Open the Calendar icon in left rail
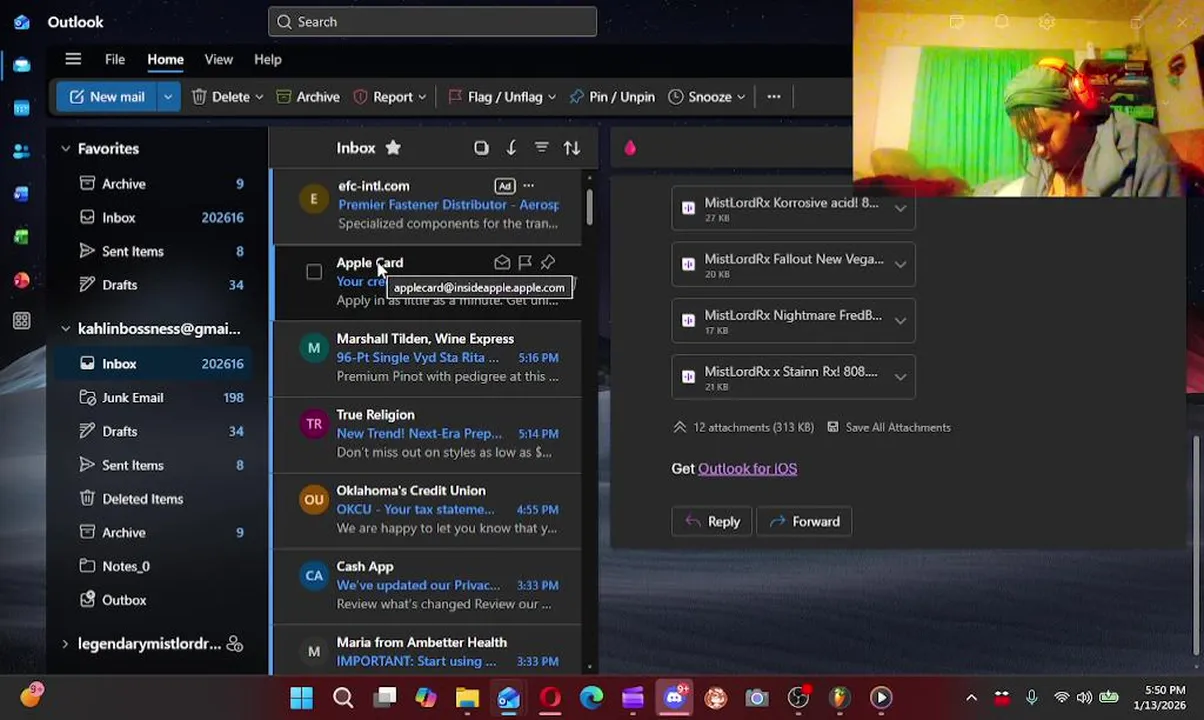Screen dimensions: 1204x720 click(22, 108)
